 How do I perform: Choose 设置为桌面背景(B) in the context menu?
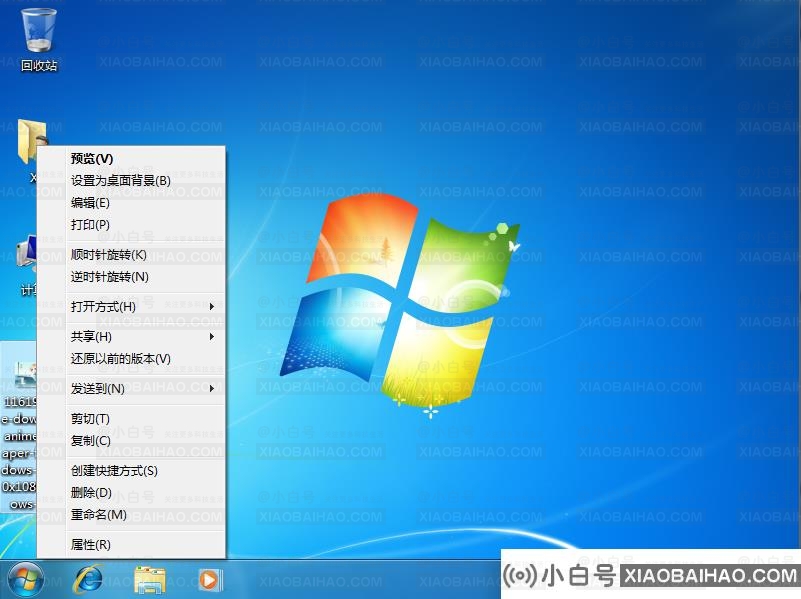pyautogui.click(x=132, y=181)
